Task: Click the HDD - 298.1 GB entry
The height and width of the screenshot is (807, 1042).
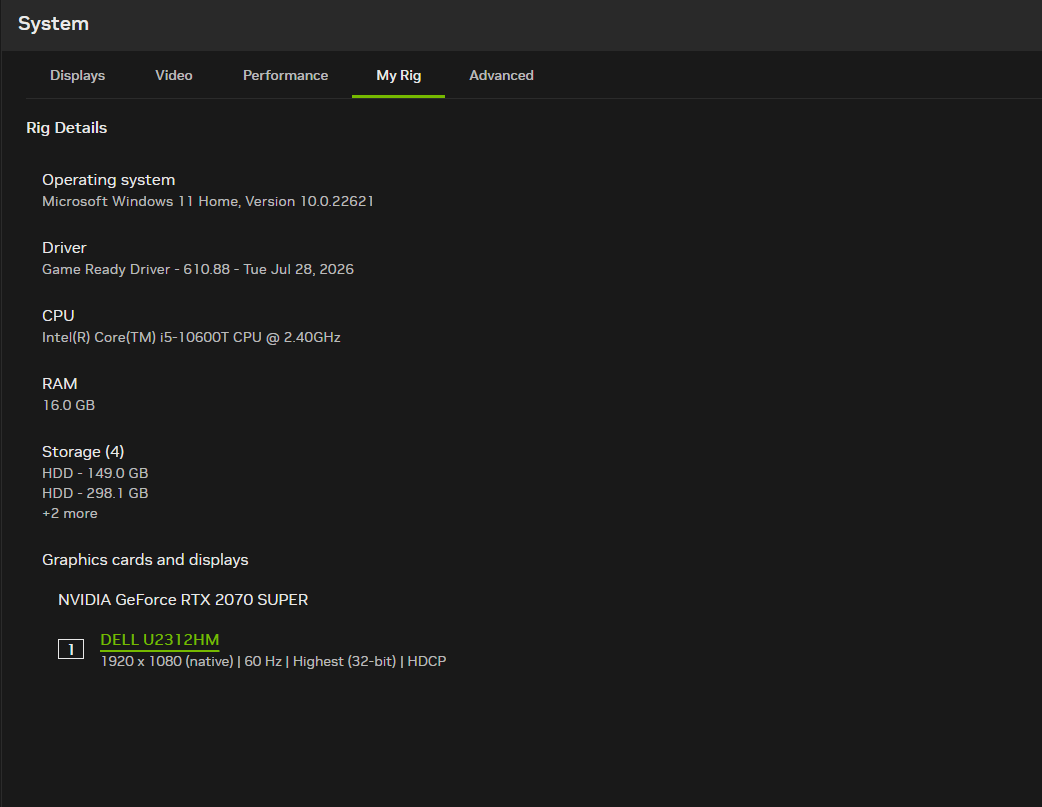Action: pos(95,493)
